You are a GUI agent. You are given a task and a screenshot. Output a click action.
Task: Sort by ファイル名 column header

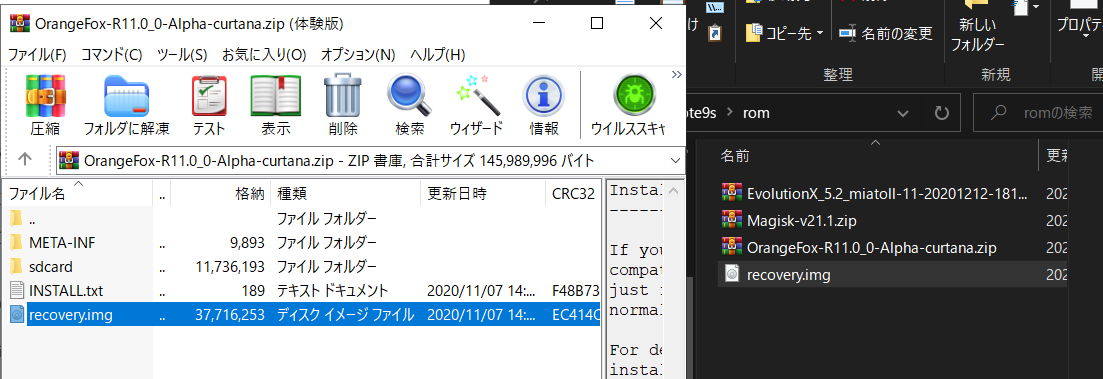[x=77, y=193]
